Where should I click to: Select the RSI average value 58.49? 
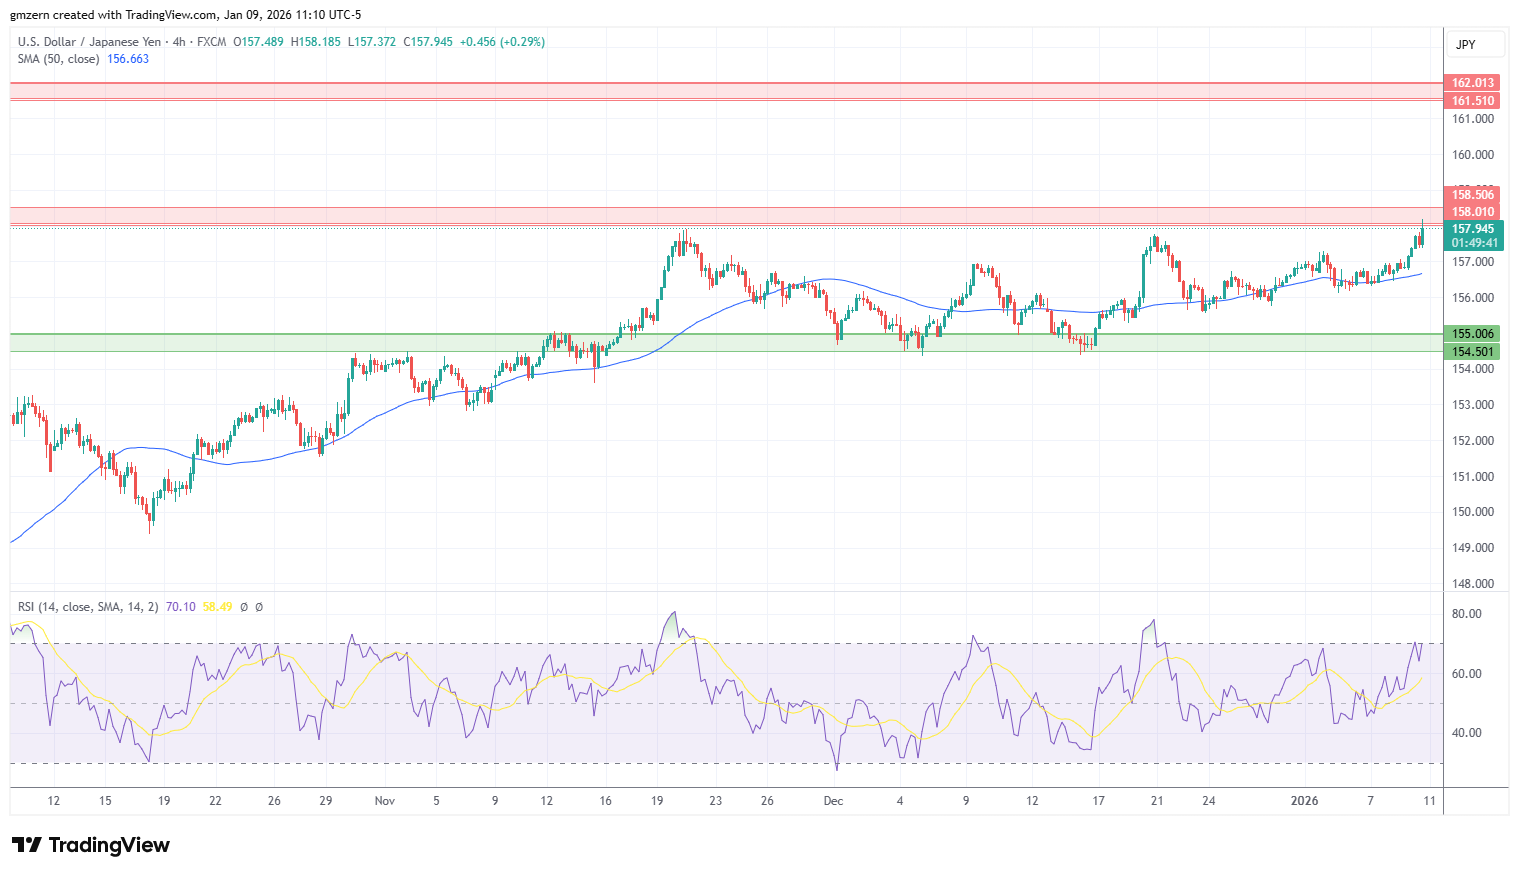click(x=217, y=607)
